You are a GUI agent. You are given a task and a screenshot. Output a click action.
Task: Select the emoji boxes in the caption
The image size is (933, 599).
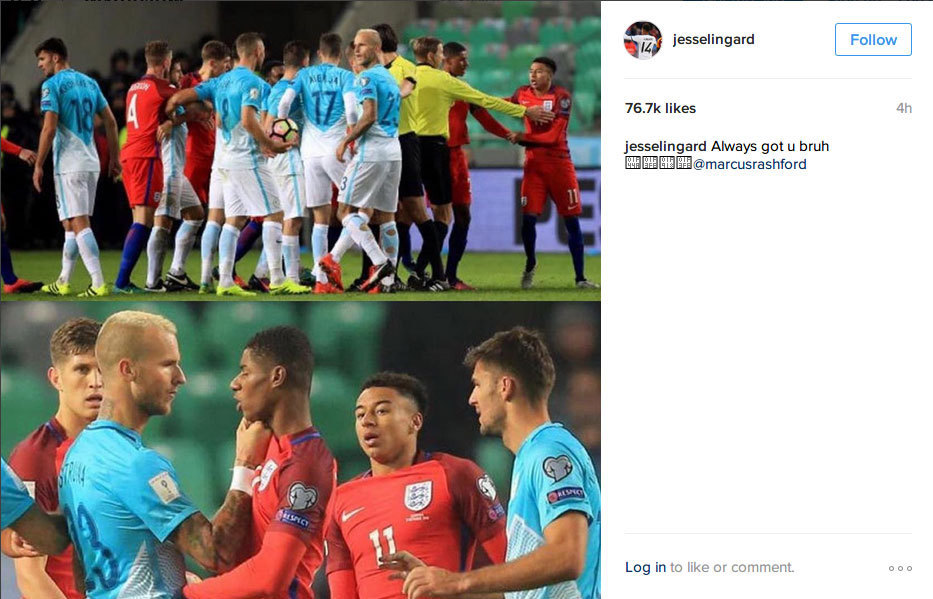click(658, 164)
